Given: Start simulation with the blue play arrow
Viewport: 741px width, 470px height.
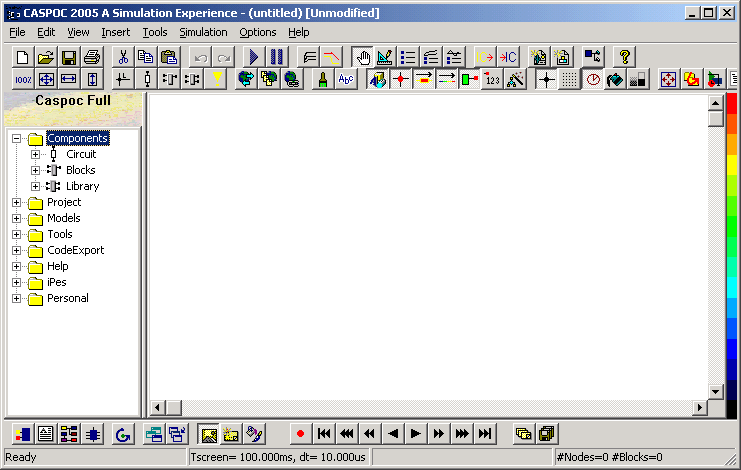Looking at the screenshot, I should (254, 58).
